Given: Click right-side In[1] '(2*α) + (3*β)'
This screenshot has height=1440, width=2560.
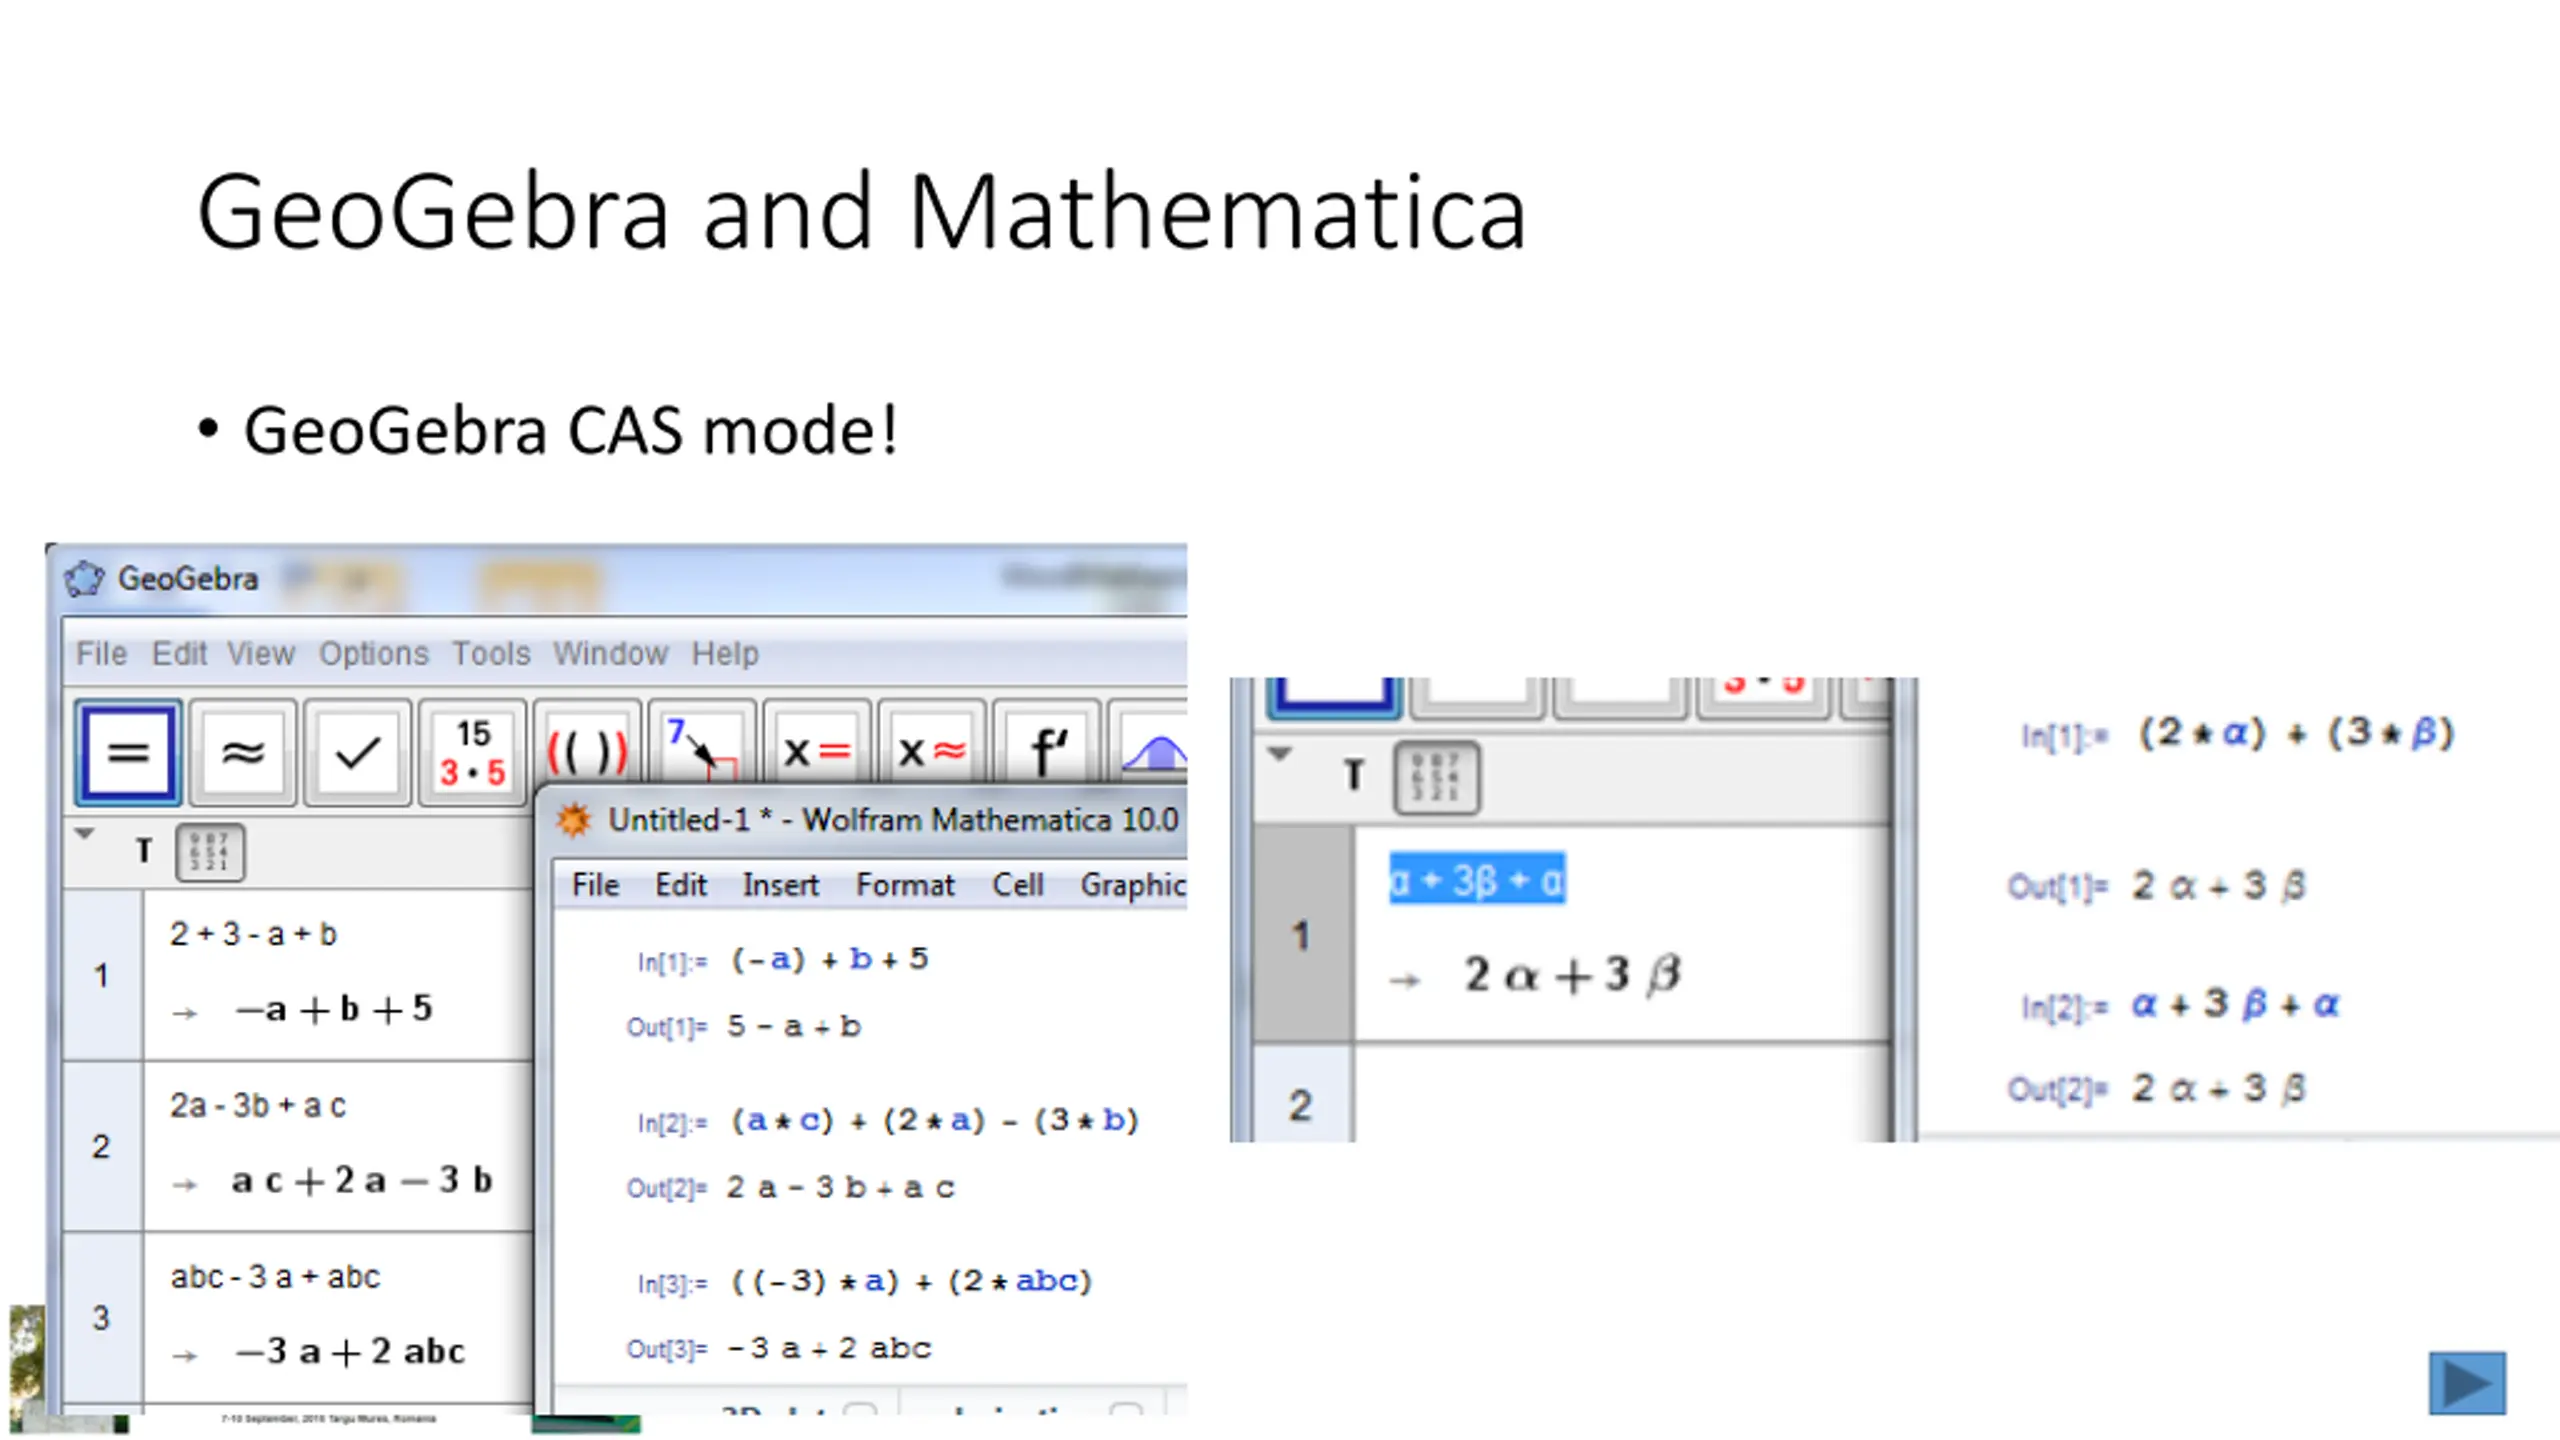Looking at the screenshot, I should pos(2296,733).
